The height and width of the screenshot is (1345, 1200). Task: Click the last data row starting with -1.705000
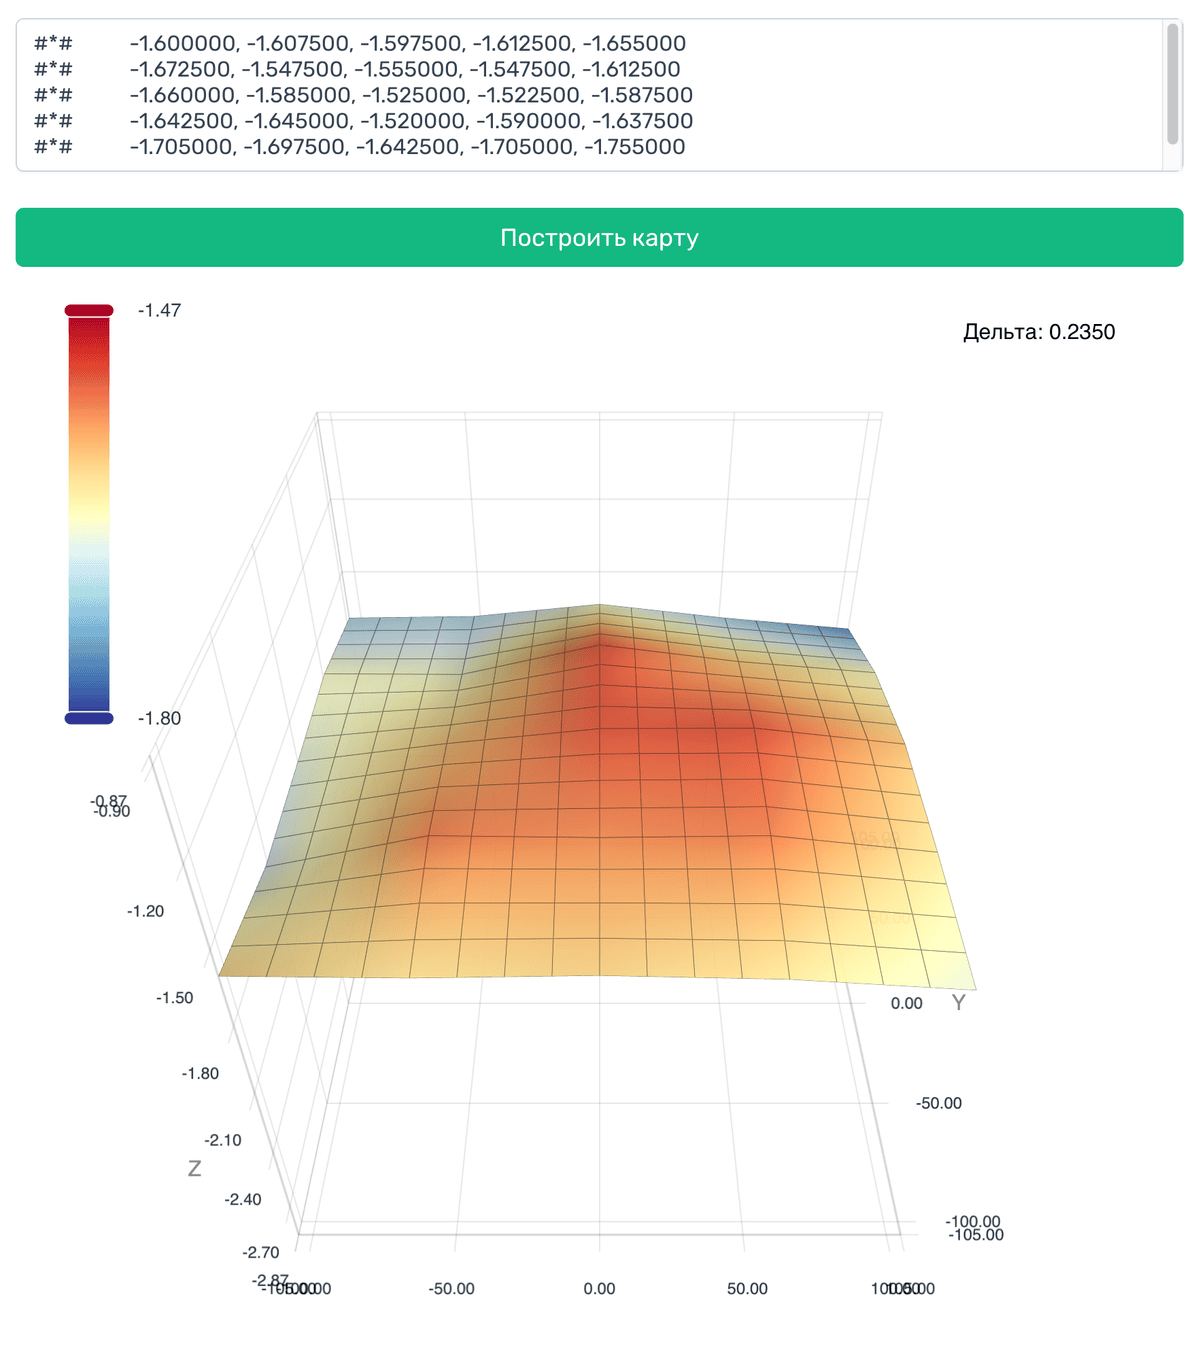(x=407, y=147)
